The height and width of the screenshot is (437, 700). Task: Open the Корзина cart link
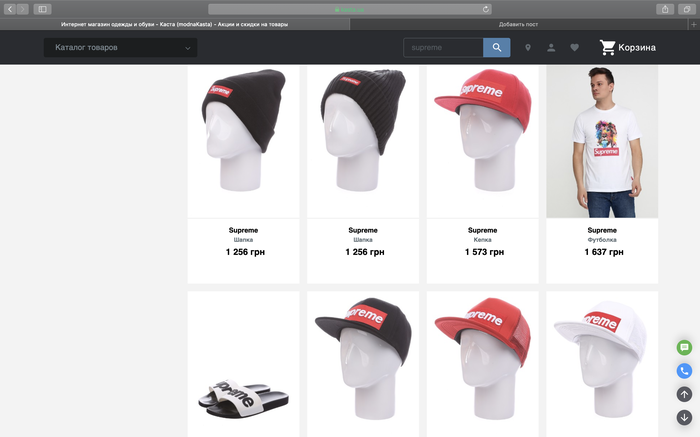click(x=637, y=47)
